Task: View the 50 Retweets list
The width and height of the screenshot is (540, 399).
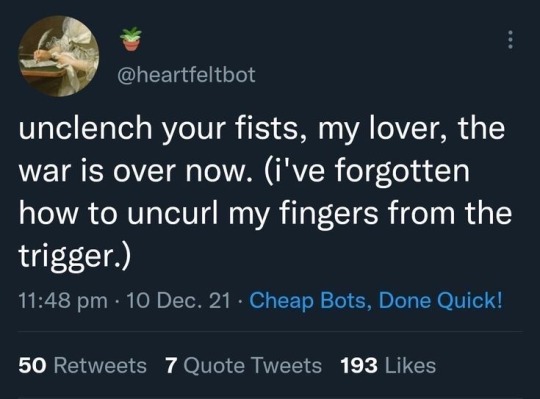Action: coord(83,365)
